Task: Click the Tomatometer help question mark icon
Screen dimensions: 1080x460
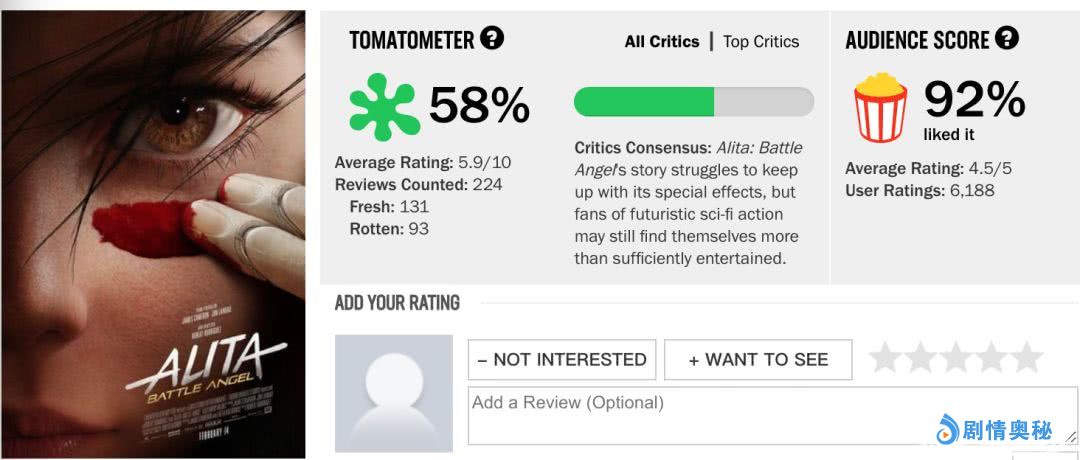Action: tap(492, 39)
